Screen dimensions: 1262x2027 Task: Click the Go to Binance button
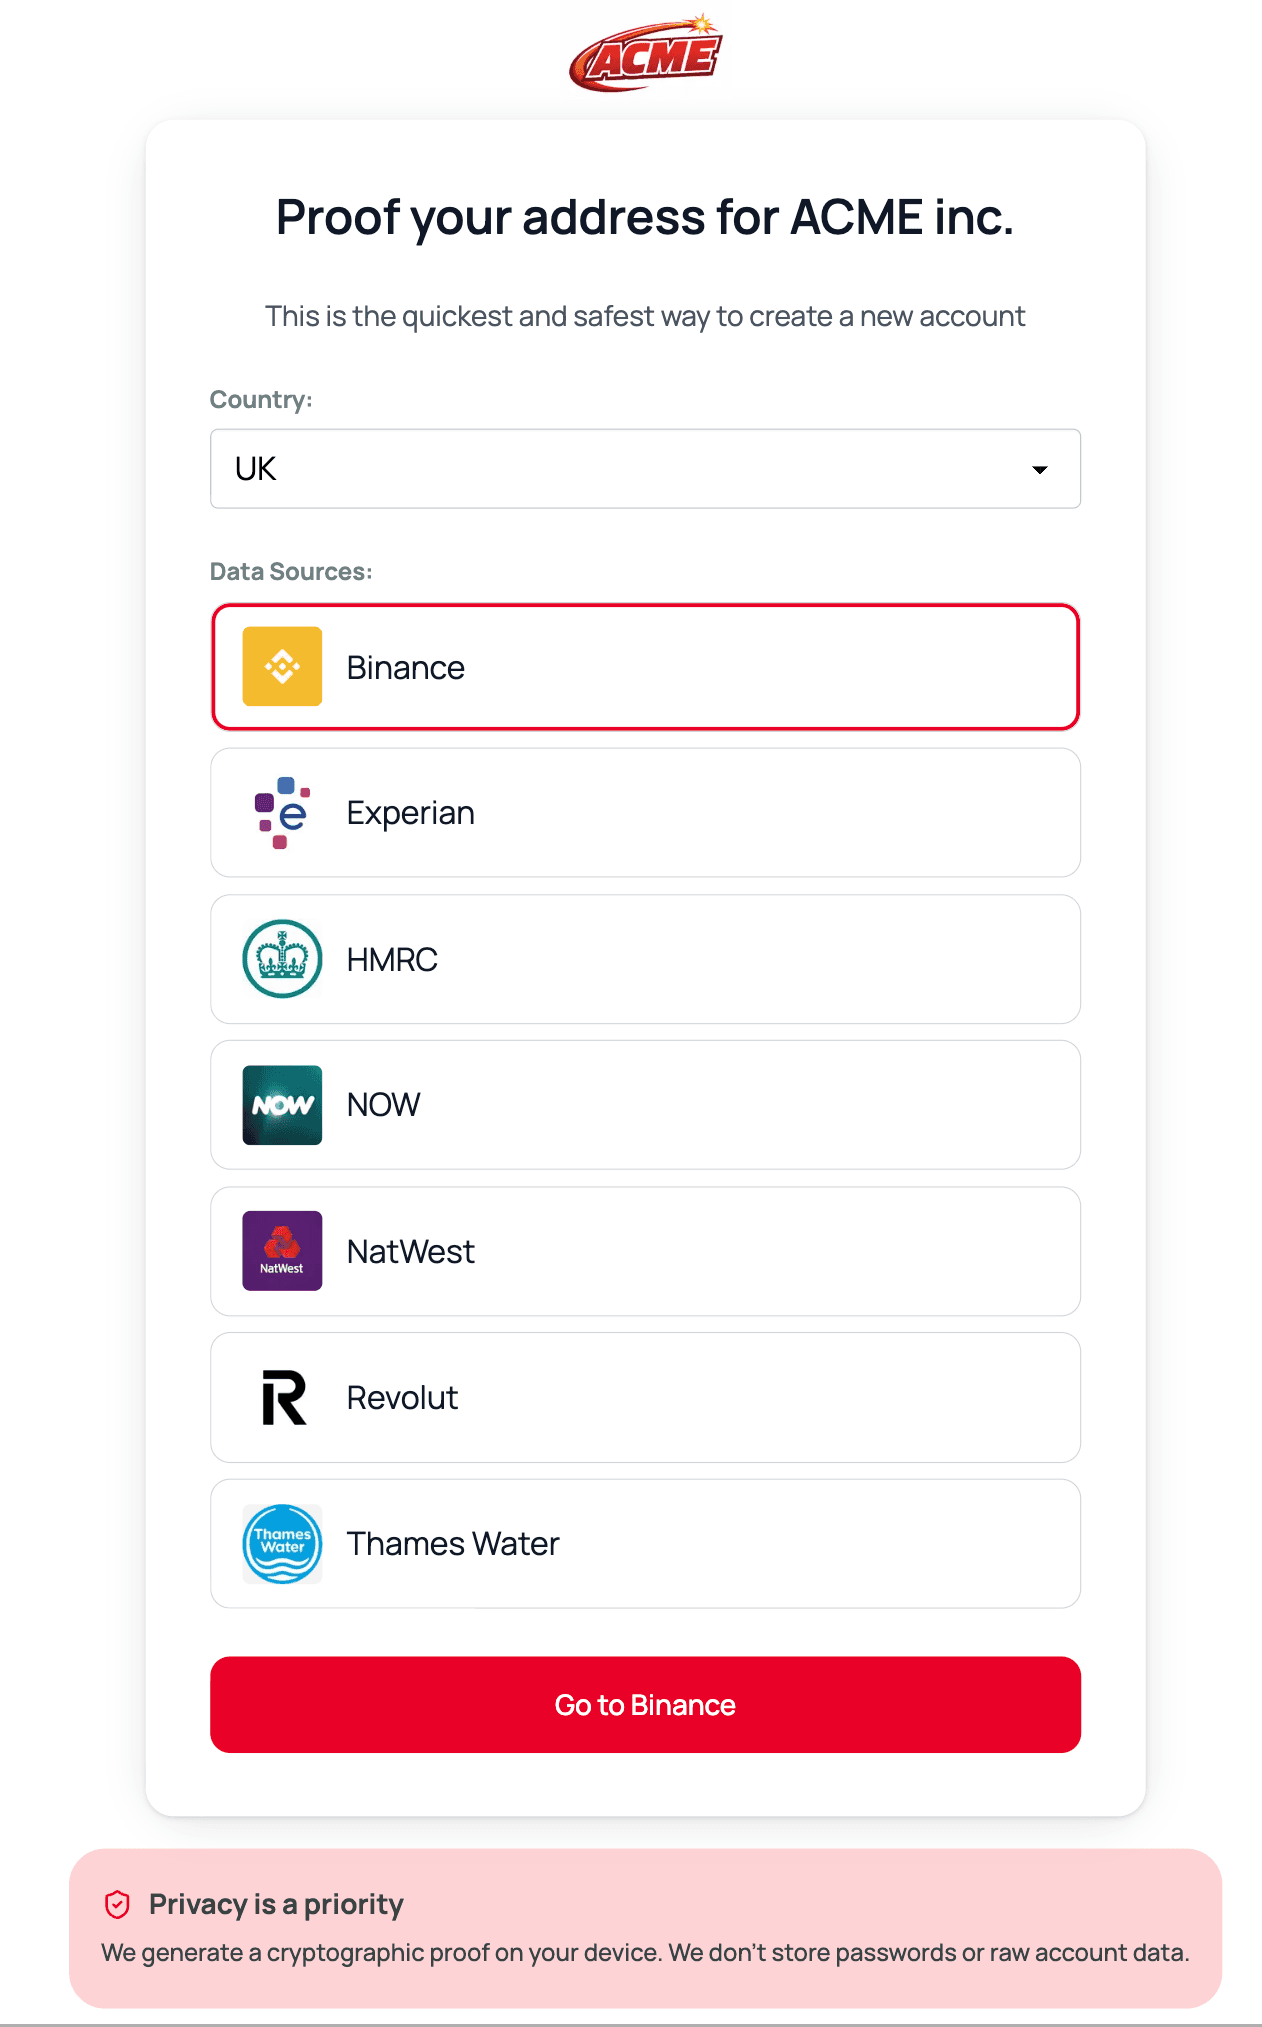point(645,1704)
